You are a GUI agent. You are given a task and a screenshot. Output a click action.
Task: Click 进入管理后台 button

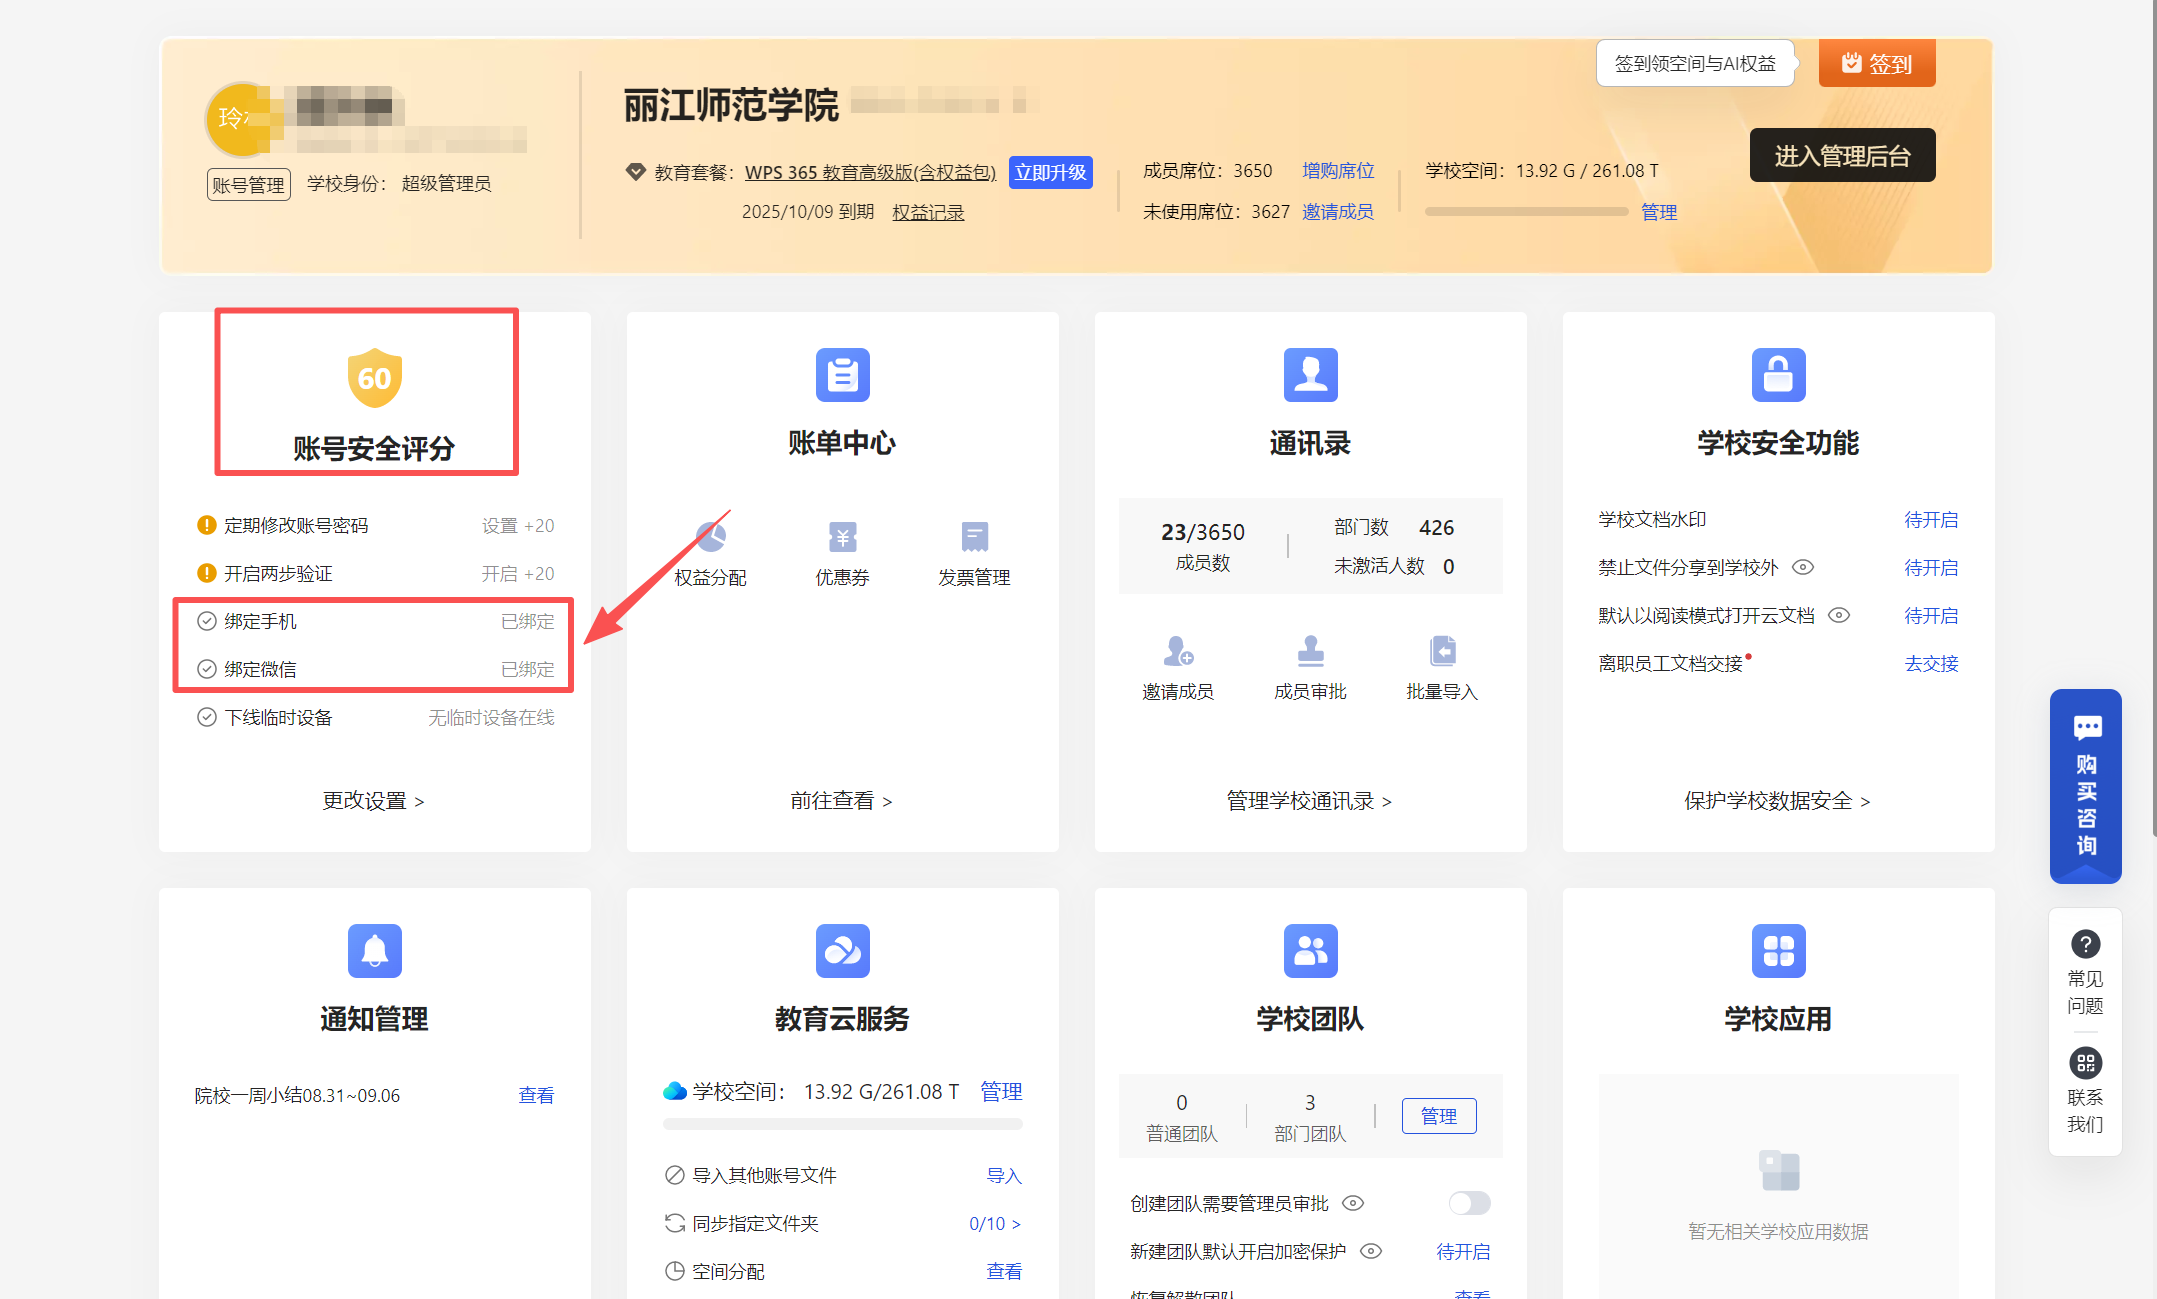pyautogui.click(x=1842, y=155)
